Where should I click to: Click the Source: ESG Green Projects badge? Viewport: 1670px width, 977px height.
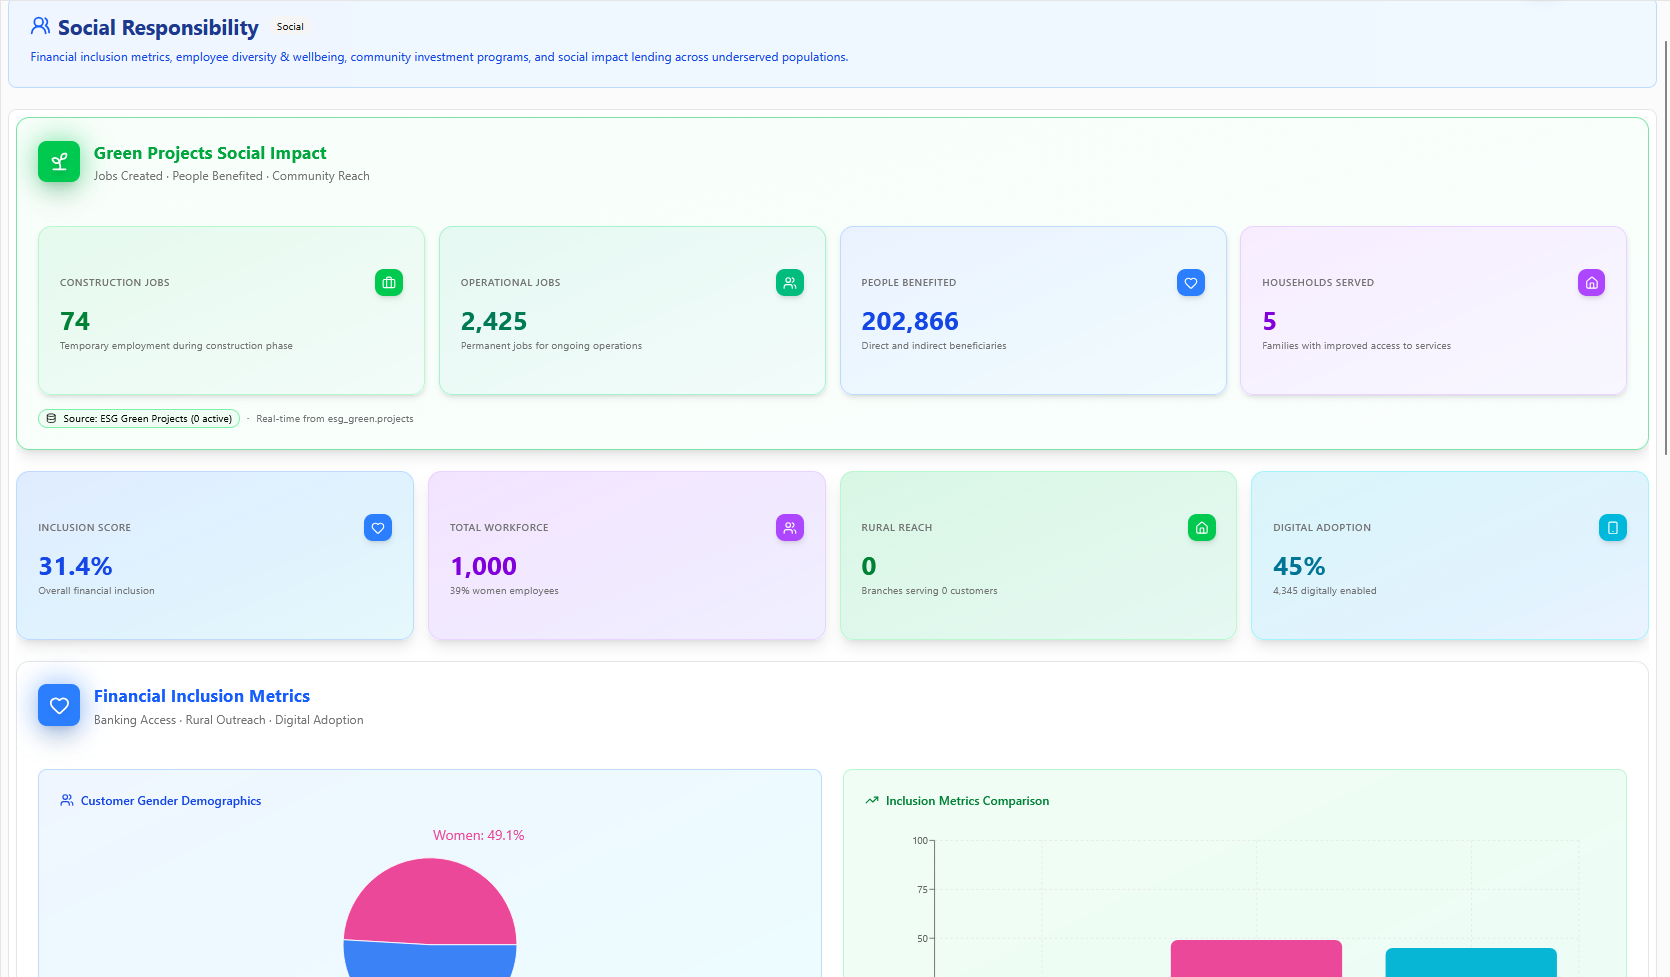coord(139,419)
